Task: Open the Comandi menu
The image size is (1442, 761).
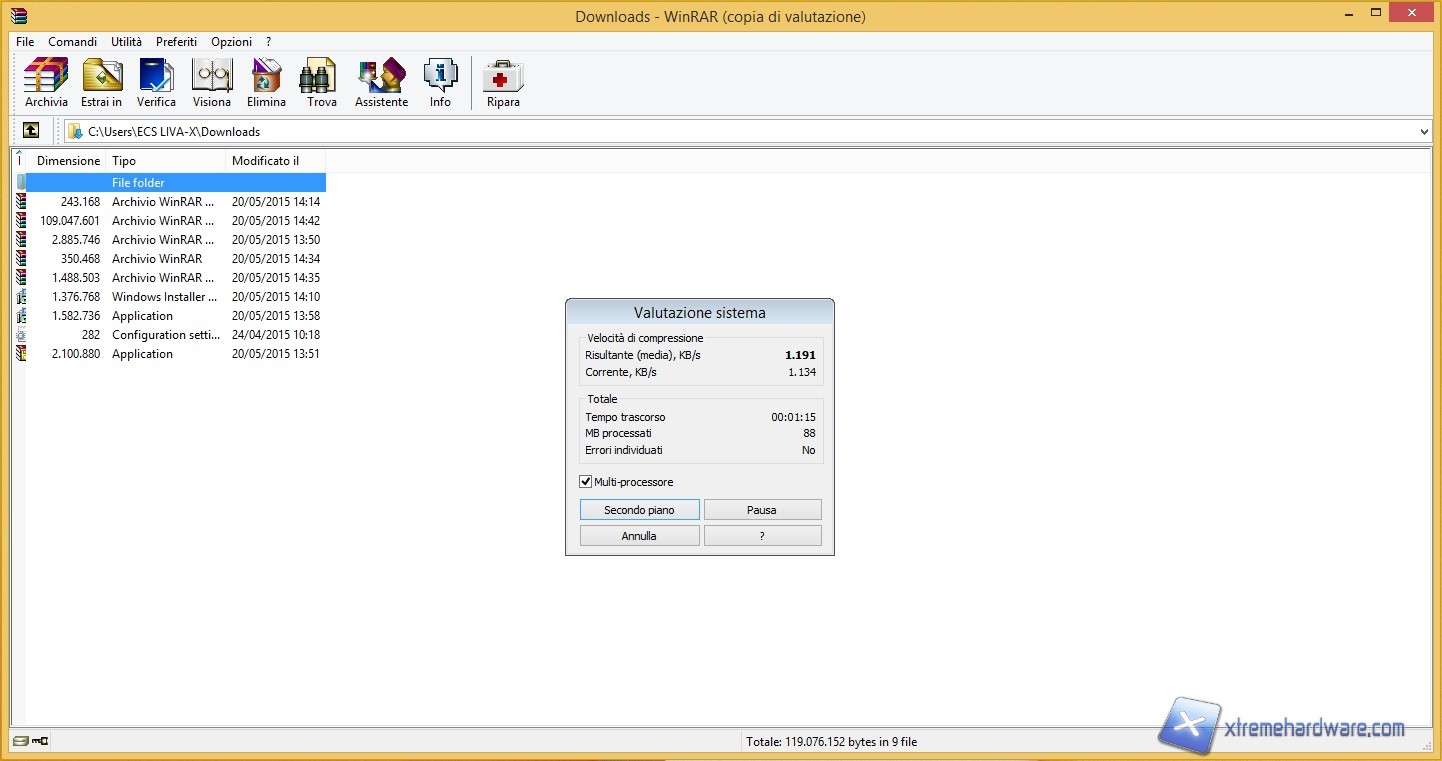Action: click(72, 42)
